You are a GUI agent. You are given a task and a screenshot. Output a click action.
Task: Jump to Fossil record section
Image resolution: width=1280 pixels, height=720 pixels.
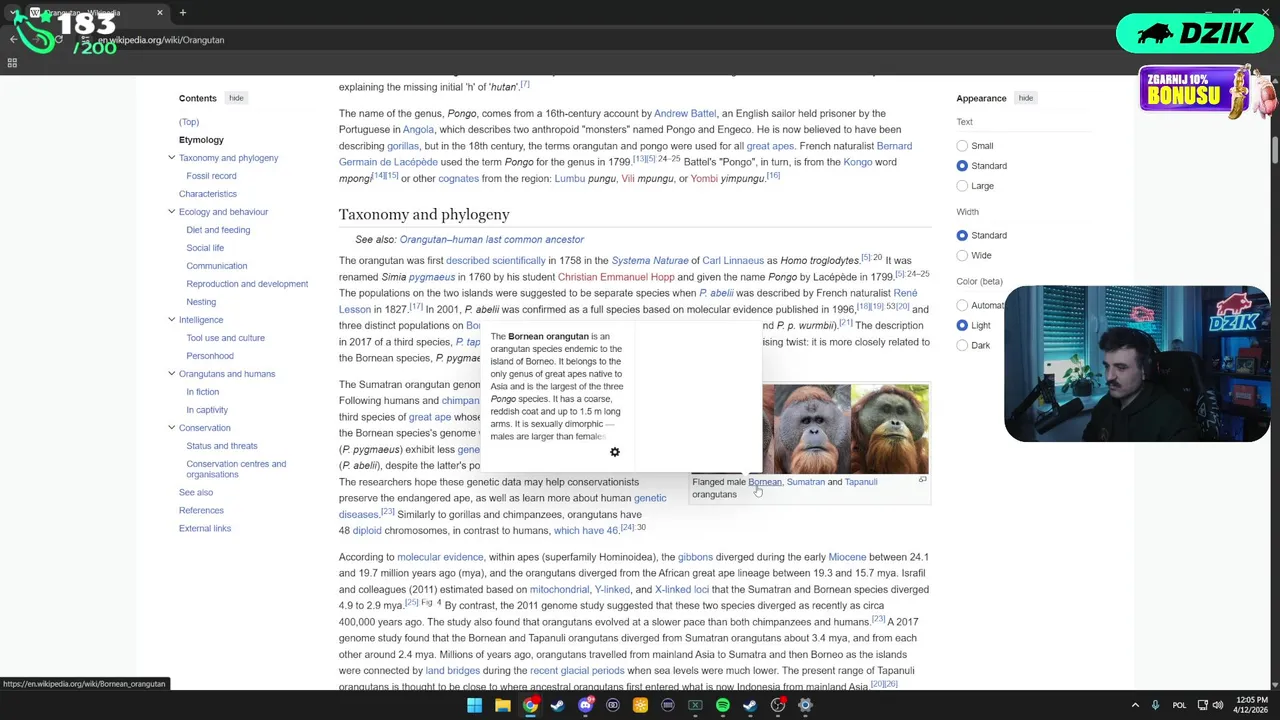pos(211,176)
